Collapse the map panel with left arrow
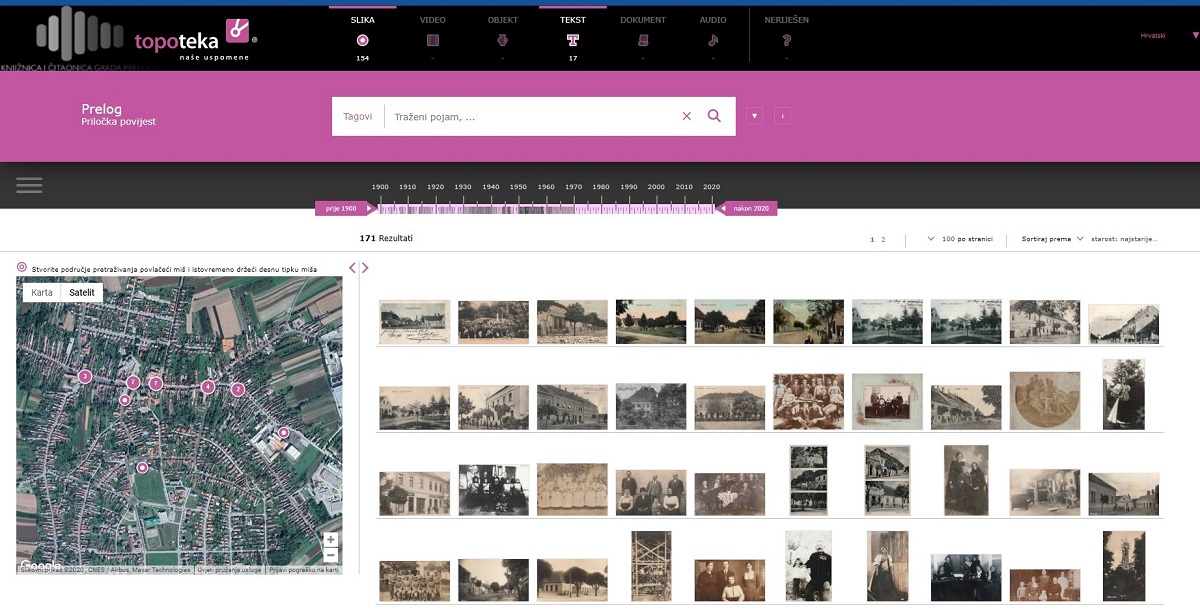The image size is (1200, 613). pos(352,267)
